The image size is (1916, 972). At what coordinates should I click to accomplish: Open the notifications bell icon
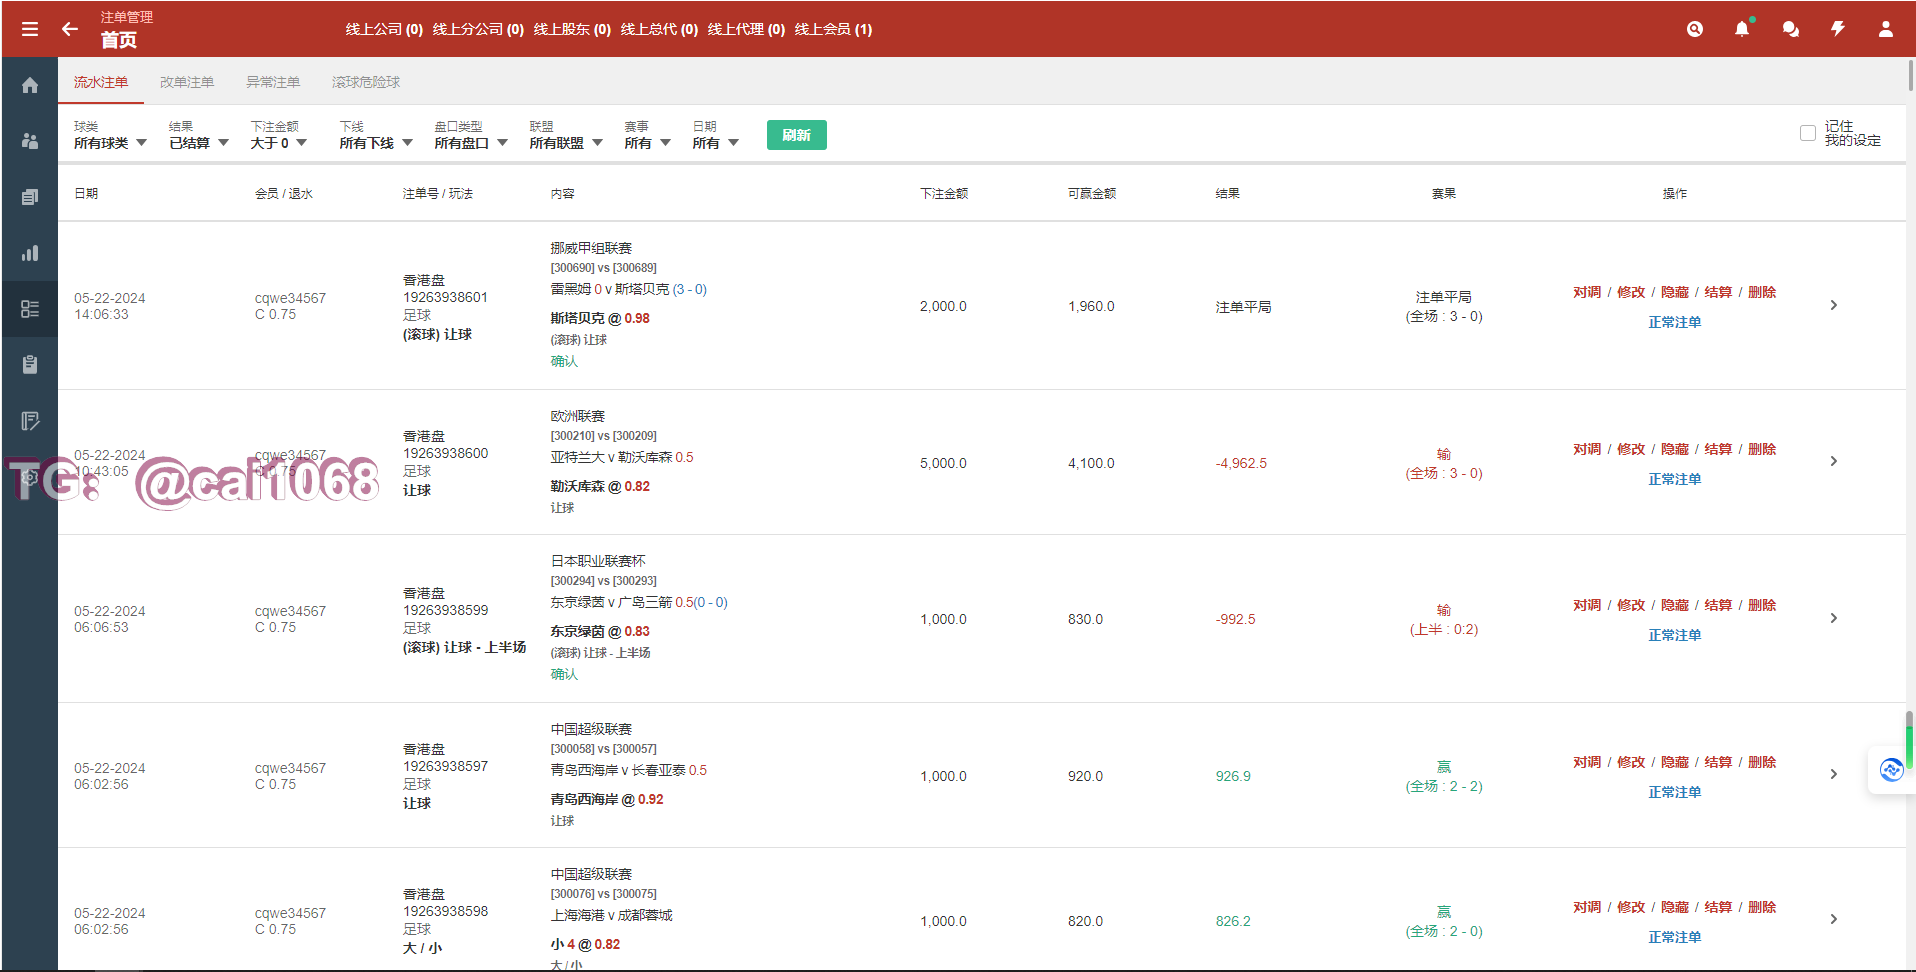[x=1742, y=29]
